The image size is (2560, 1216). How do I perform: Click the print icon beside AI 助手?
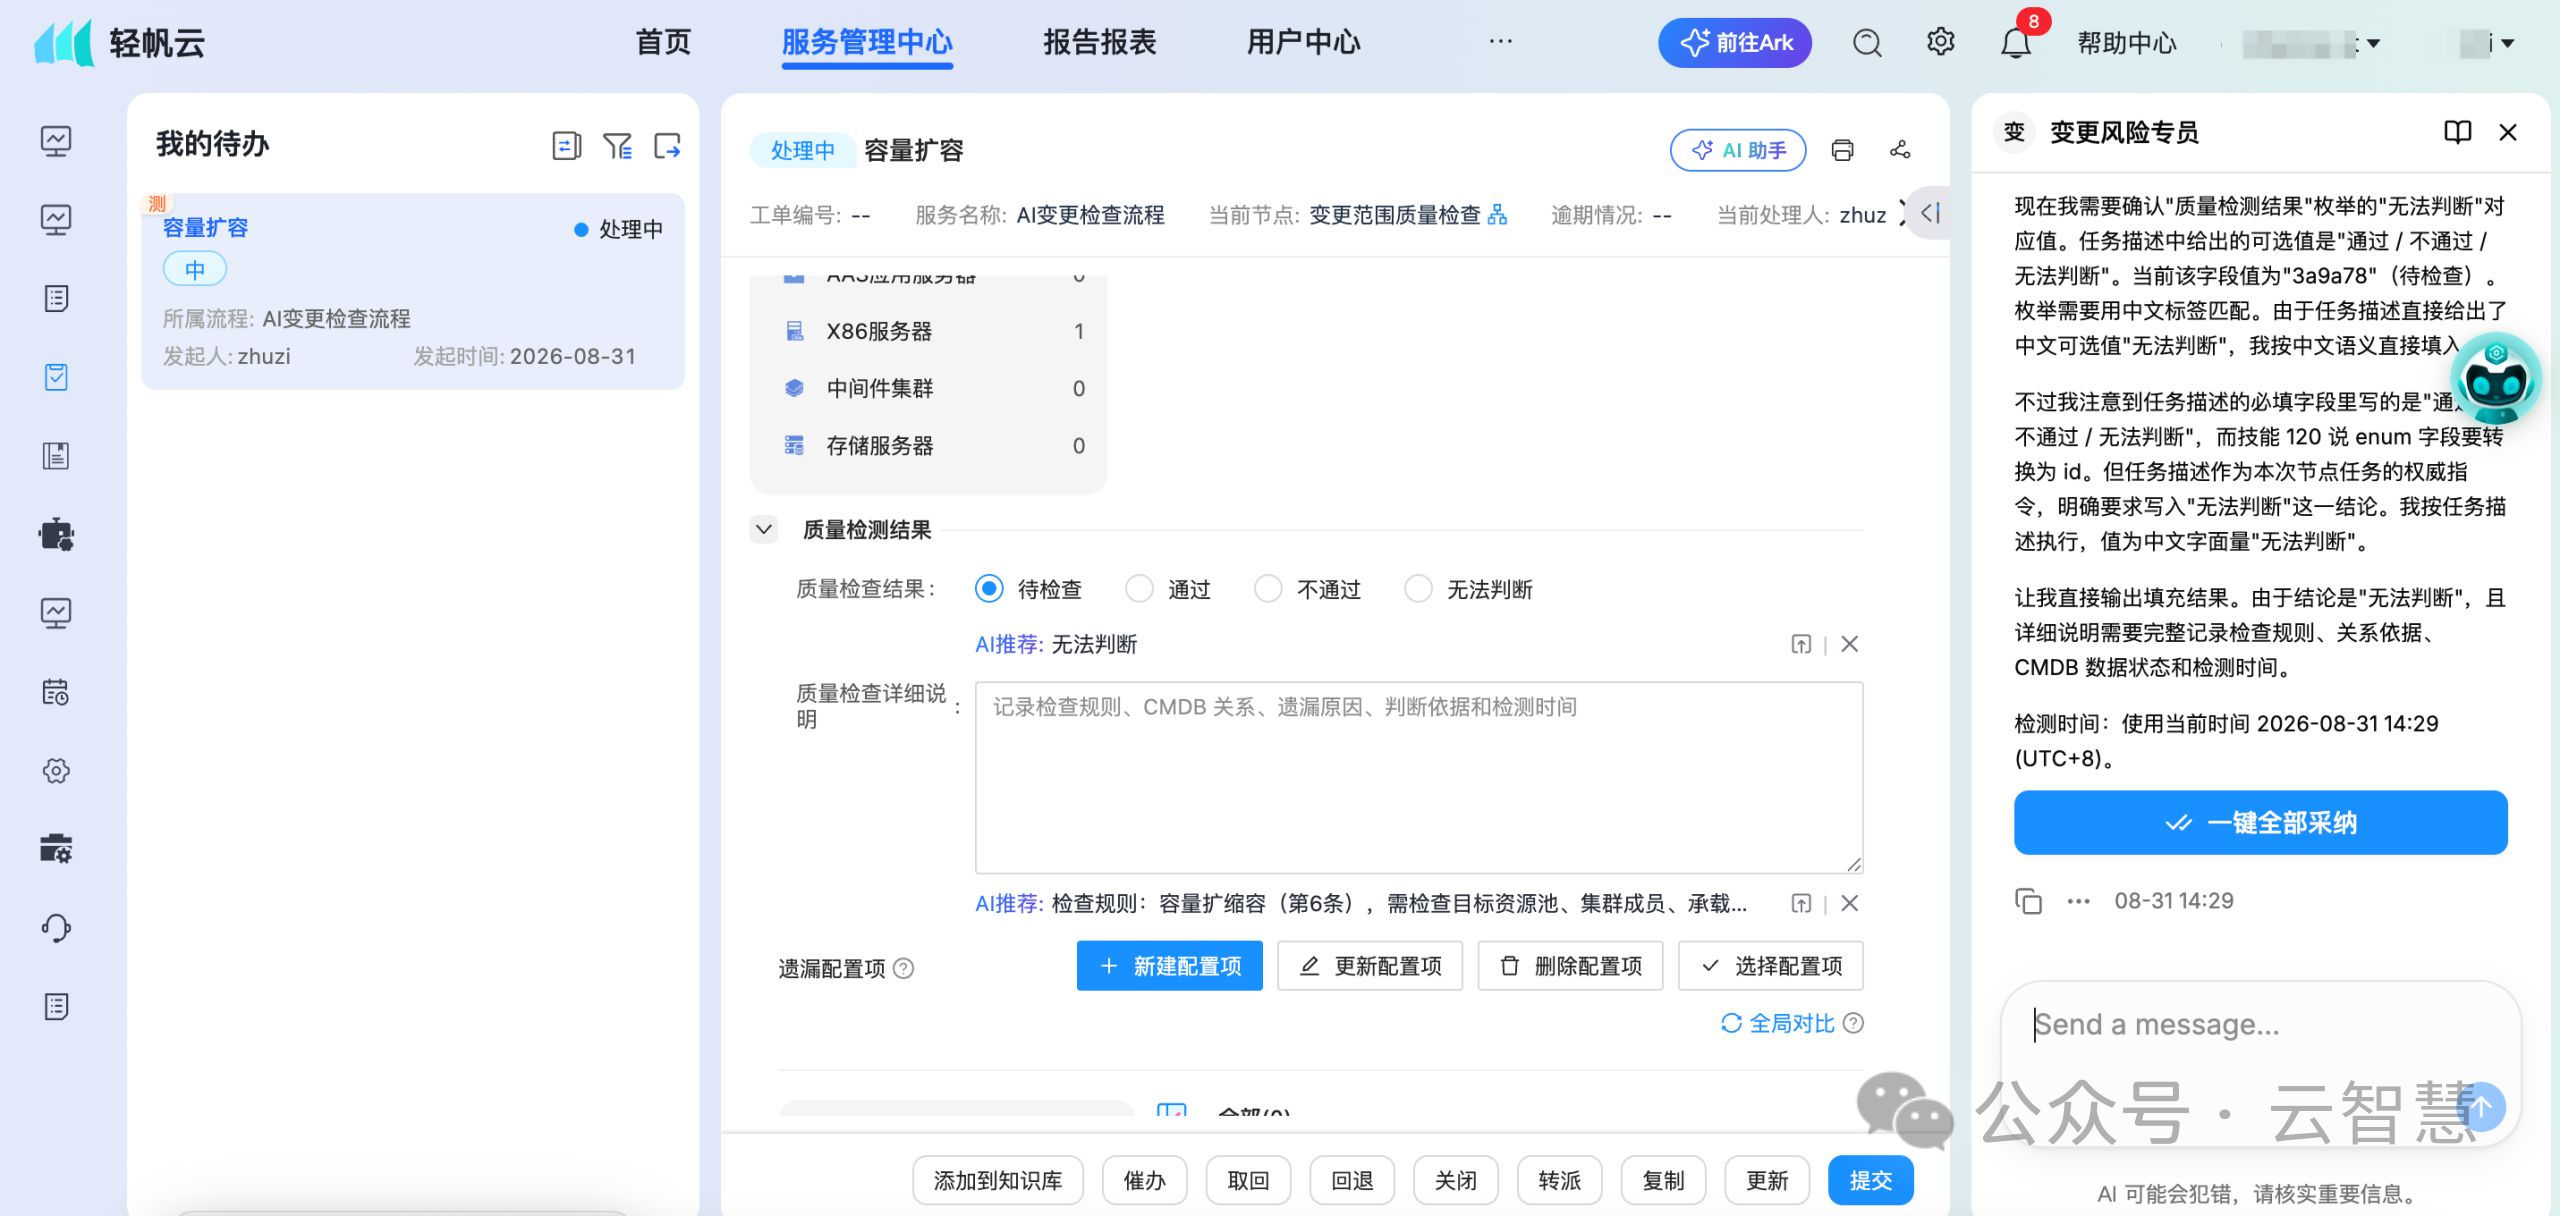(1842, 150)
